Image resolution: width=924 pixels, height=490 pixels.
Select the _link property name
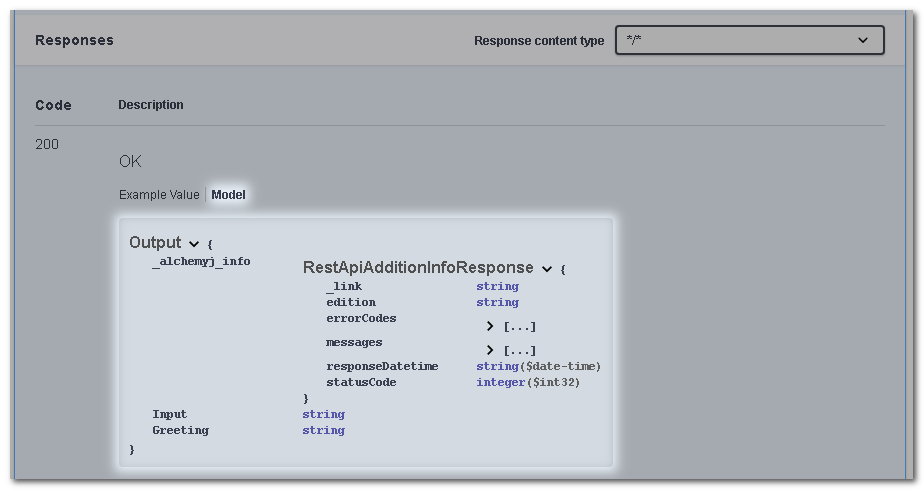click(343, 286)
